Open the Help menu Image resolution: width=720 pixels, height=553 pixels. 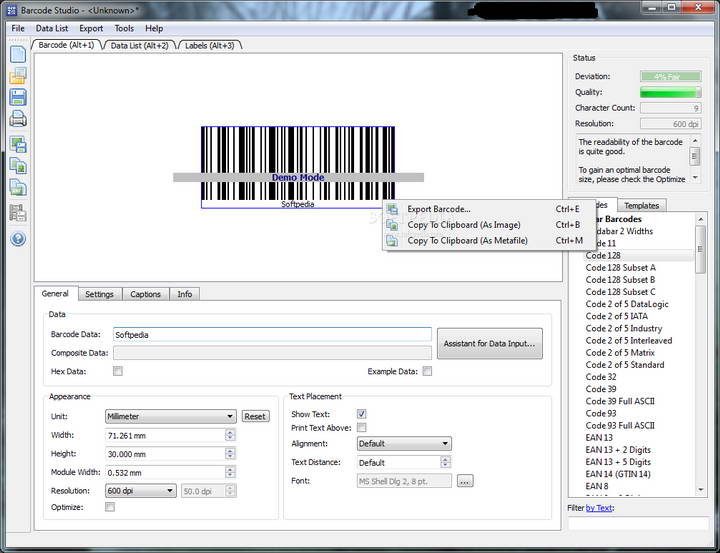tap(154, 28)
